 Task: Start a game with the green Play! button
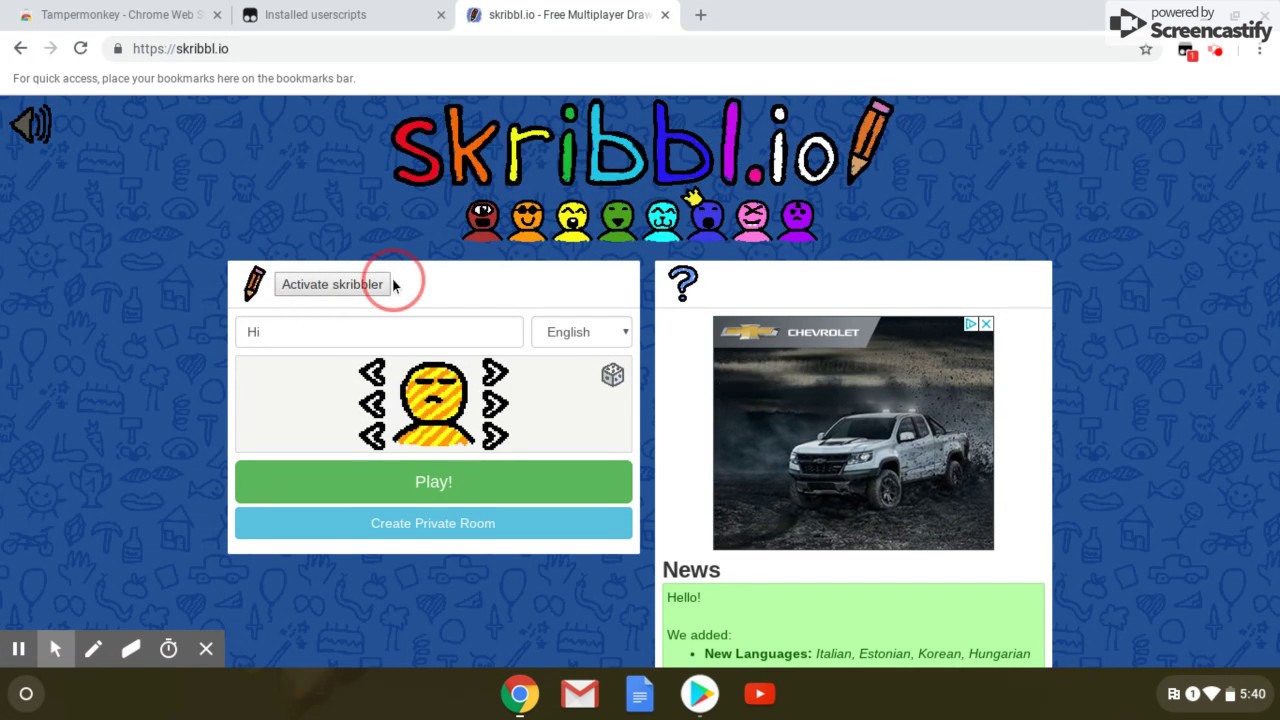pyautogui.click(x=434, y=482)
